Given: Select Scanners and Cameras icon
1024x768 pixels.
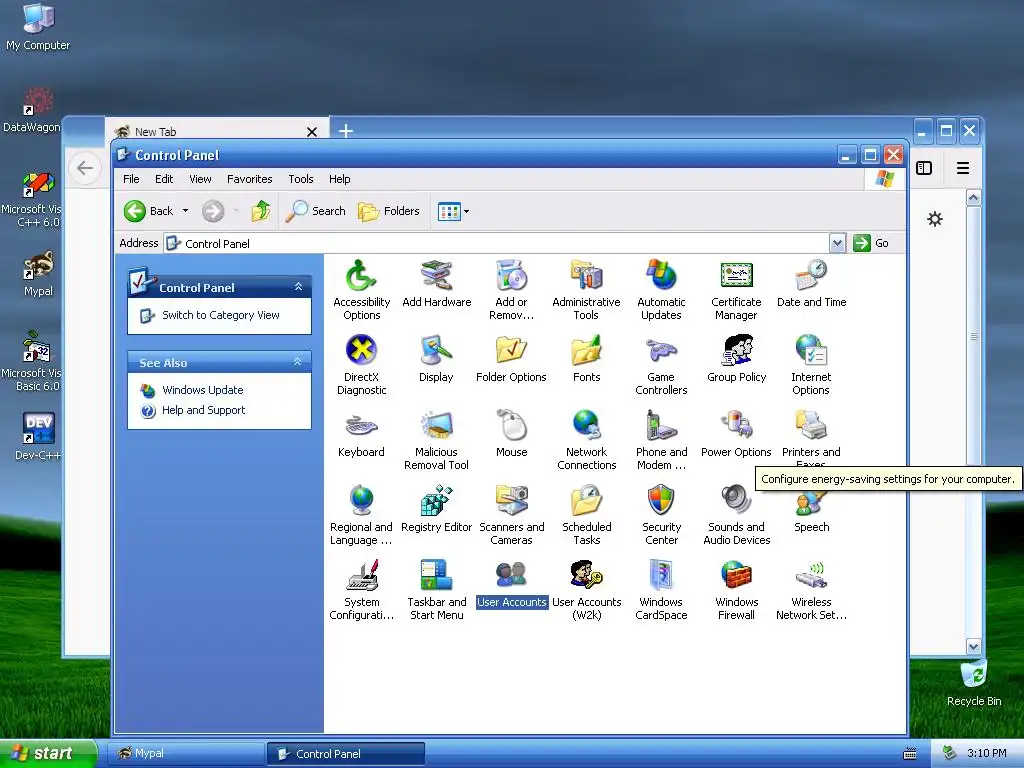Looking at the screenshot, I should [x=511, y=515].
